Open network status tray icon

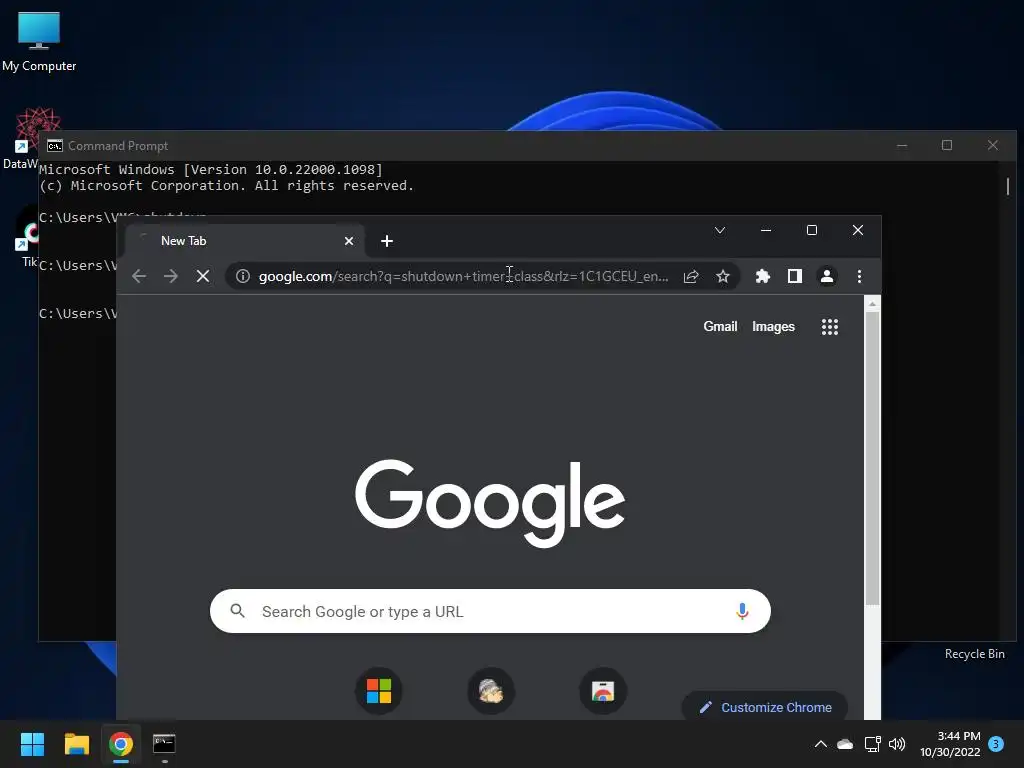point(872,744)
